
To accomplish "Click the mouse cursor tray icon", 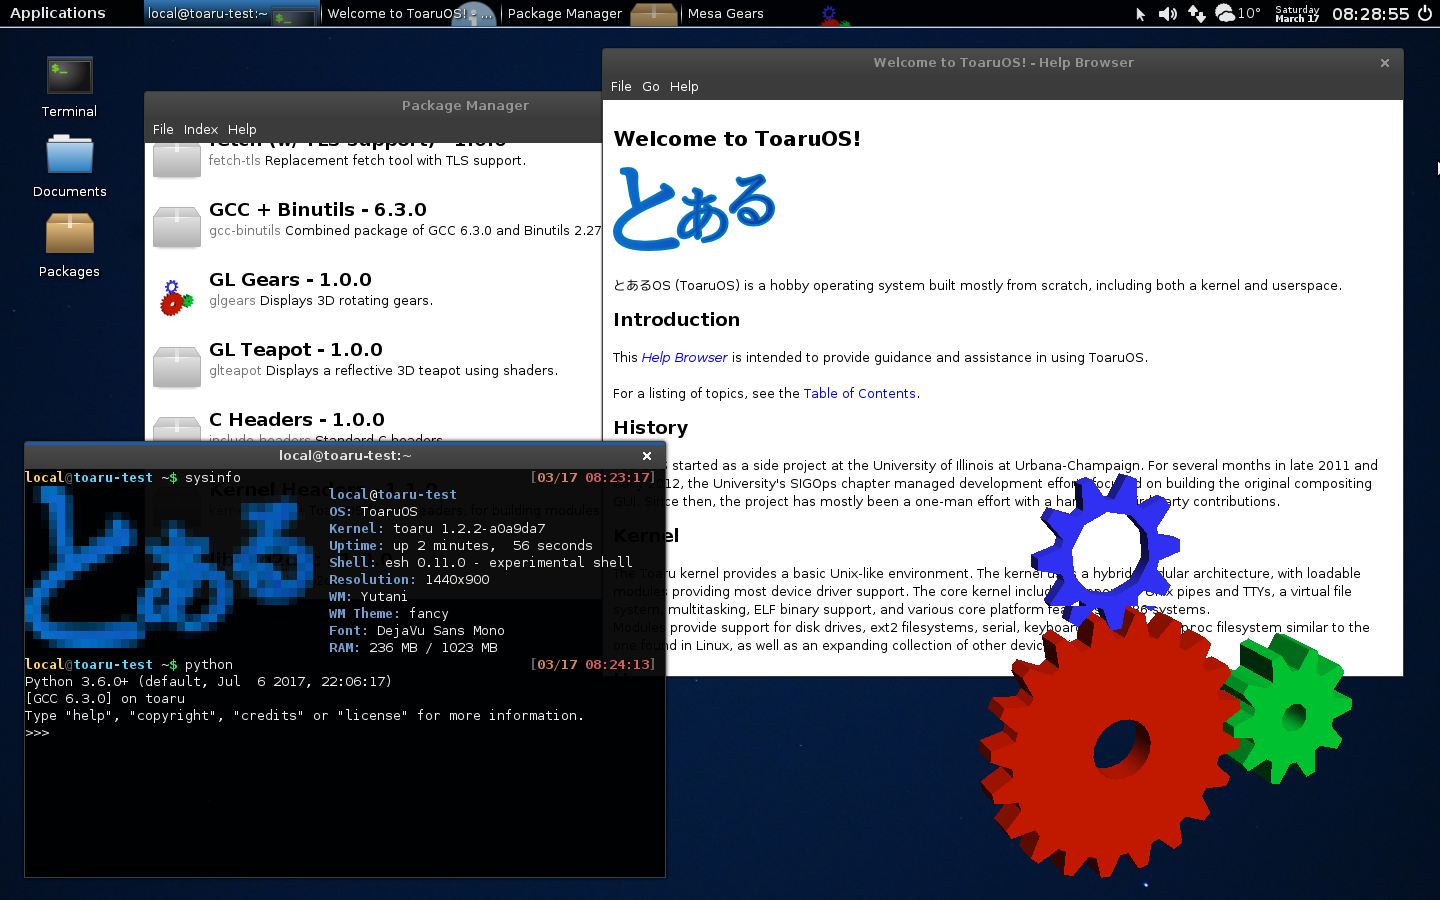I will pos(1140,14).
